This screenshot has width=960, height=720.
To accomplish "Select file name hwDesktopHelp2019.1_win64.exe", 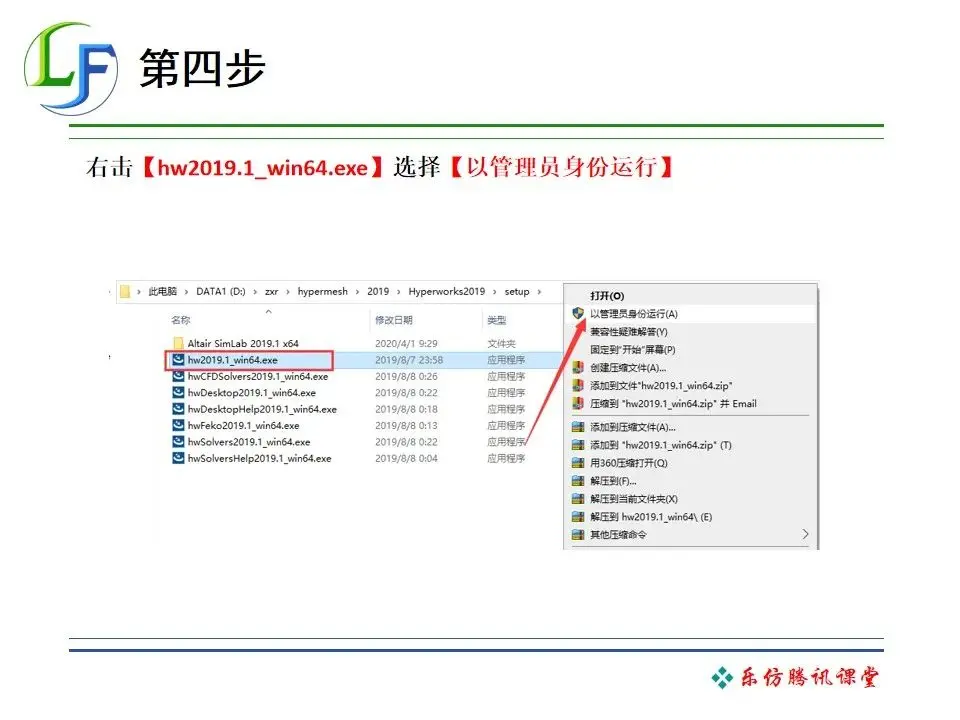I will click(x=262, y=409).
